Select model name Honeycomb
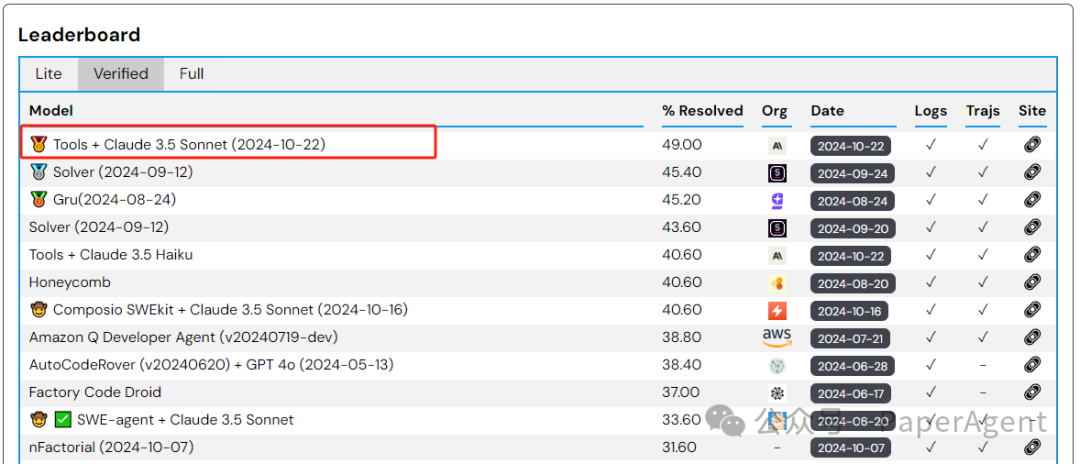This screenshot has height=464, width=1080. point(70,282)
